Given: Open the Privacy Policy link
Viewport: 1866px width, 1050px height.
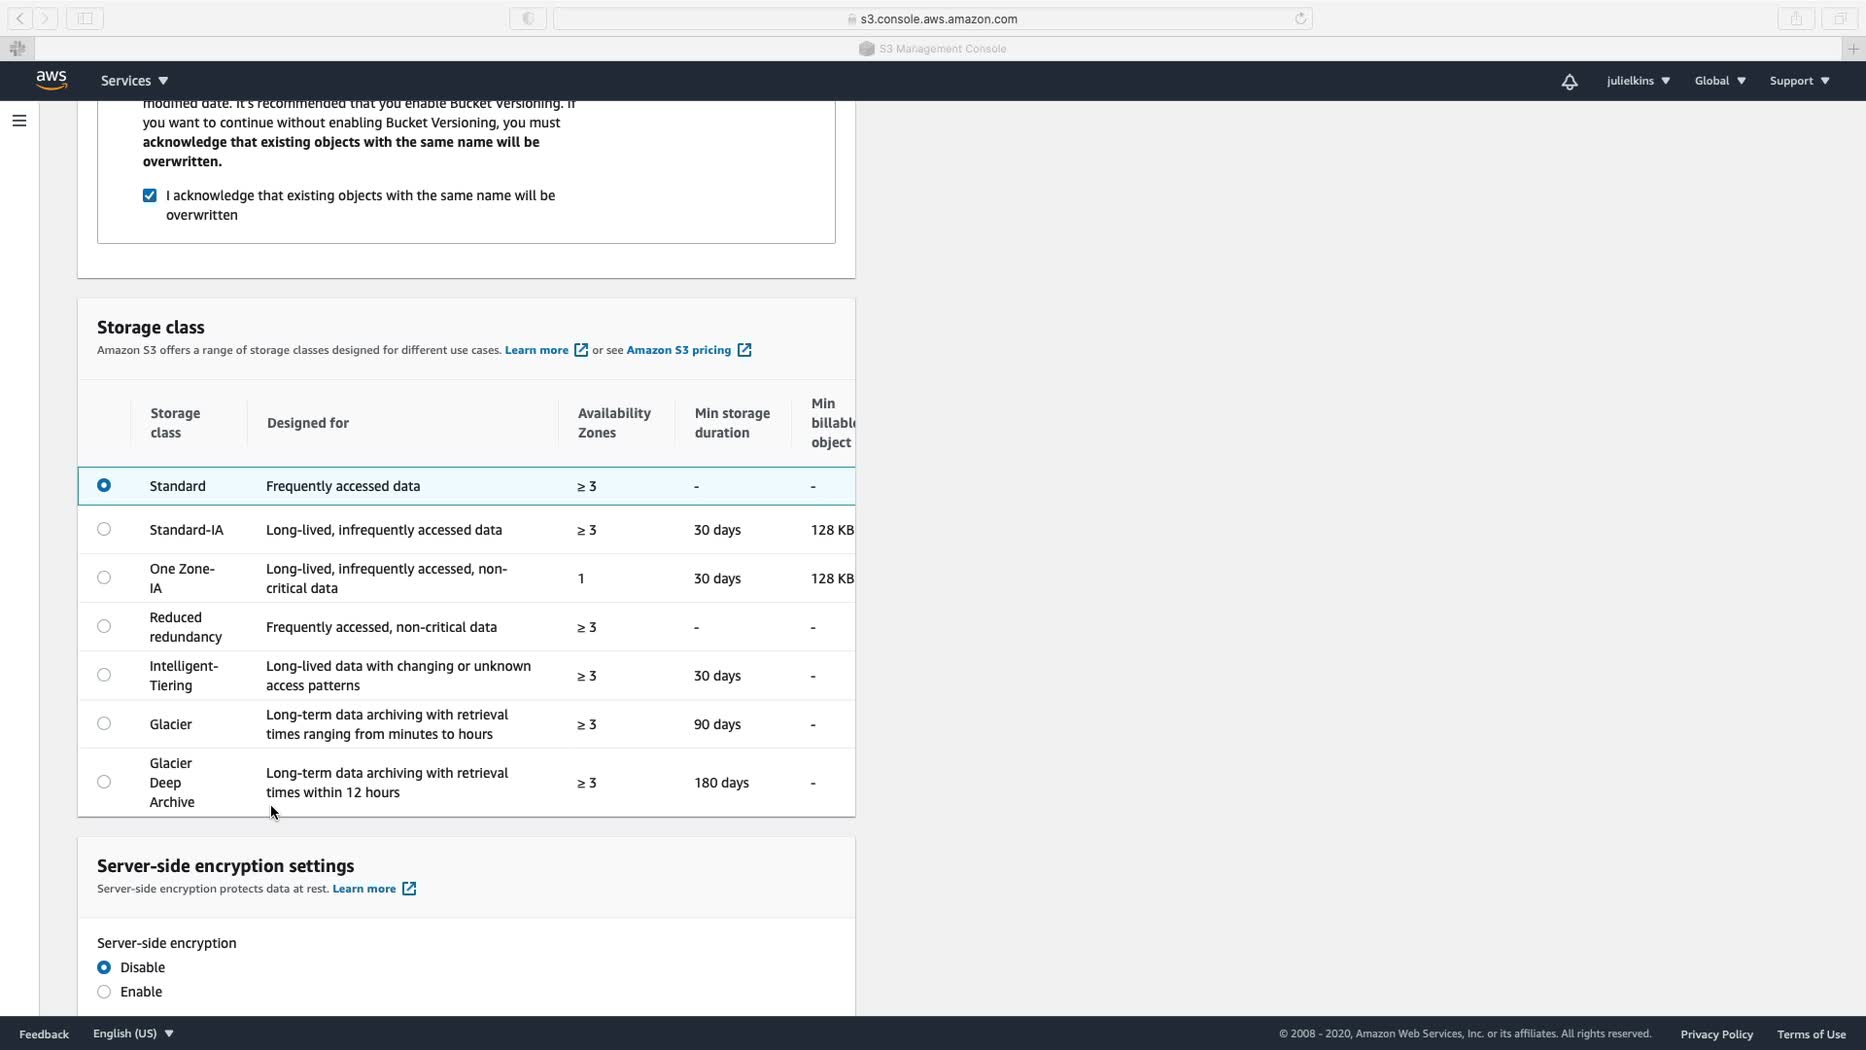Looking at the screenshot, I should tap(1716, 1034).
